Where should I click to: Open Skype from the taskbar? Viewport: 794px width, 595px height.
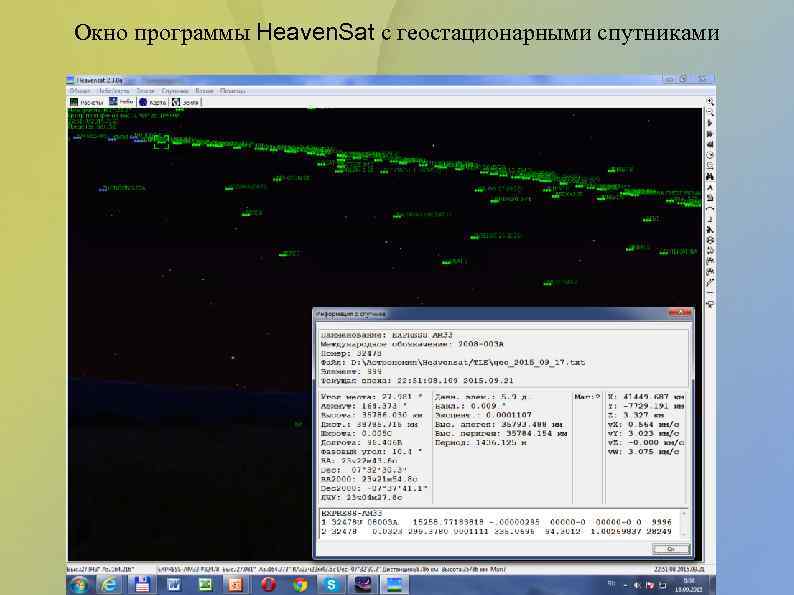331,585
